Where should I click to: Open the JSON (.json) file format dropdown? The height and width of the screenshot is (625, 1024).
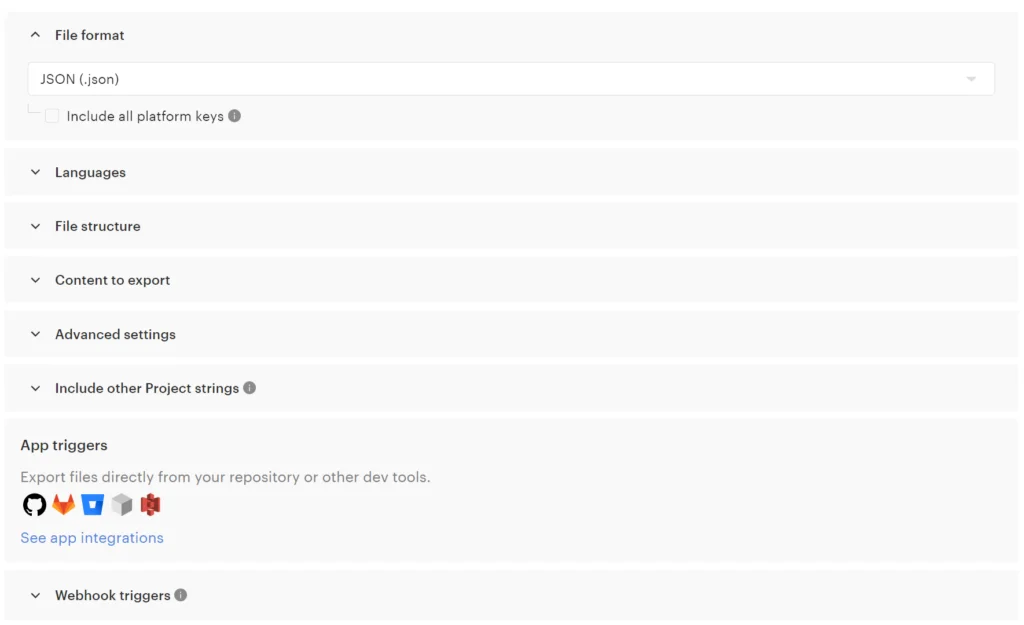click(x=511, y=79)
